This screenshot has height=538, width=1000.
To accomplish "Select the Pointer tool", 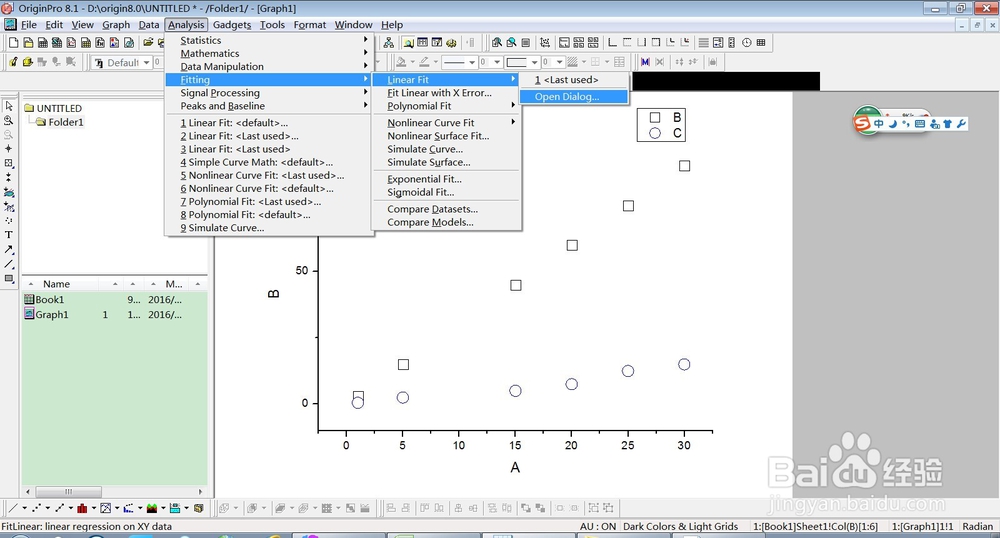I will pyautogui.click(x=8, y=106).
